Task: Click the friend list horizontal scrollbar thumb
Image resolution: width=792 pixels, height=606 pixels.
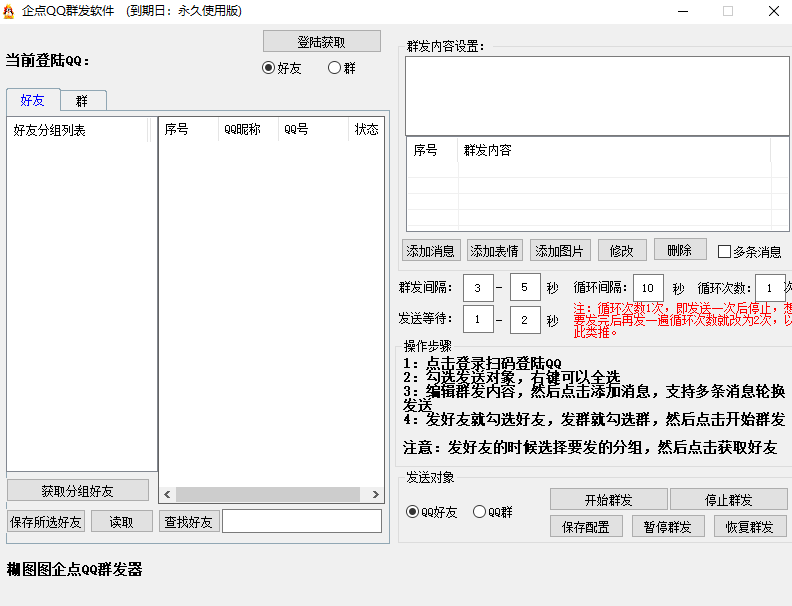Action: (268, 494)
